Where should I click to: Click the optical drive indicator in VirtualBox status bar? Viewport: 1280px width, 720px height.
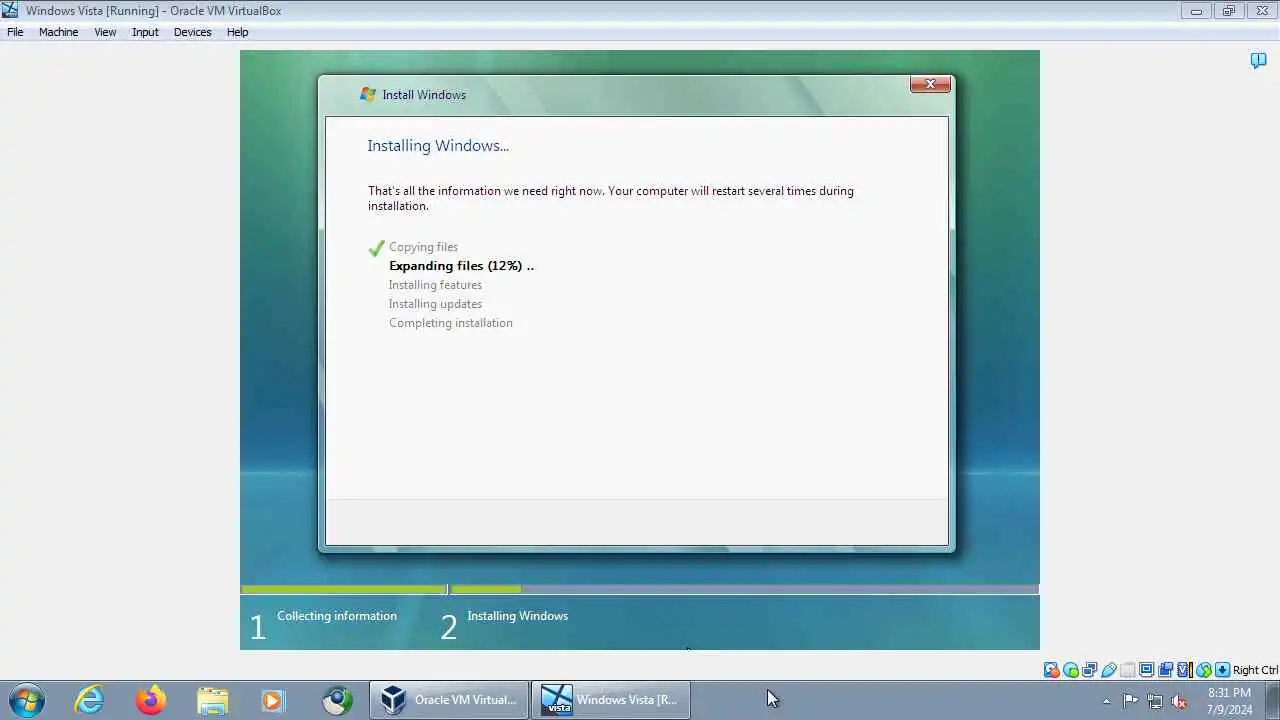pyautogui.click(x=1071, y=670)
